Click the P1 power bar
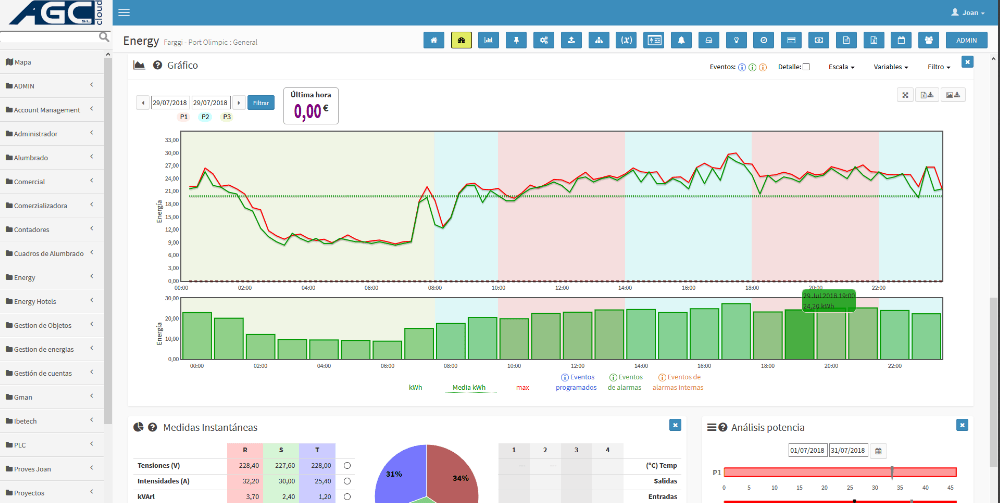This screenshot has width=1000, height=503. [x=840, y=472]
